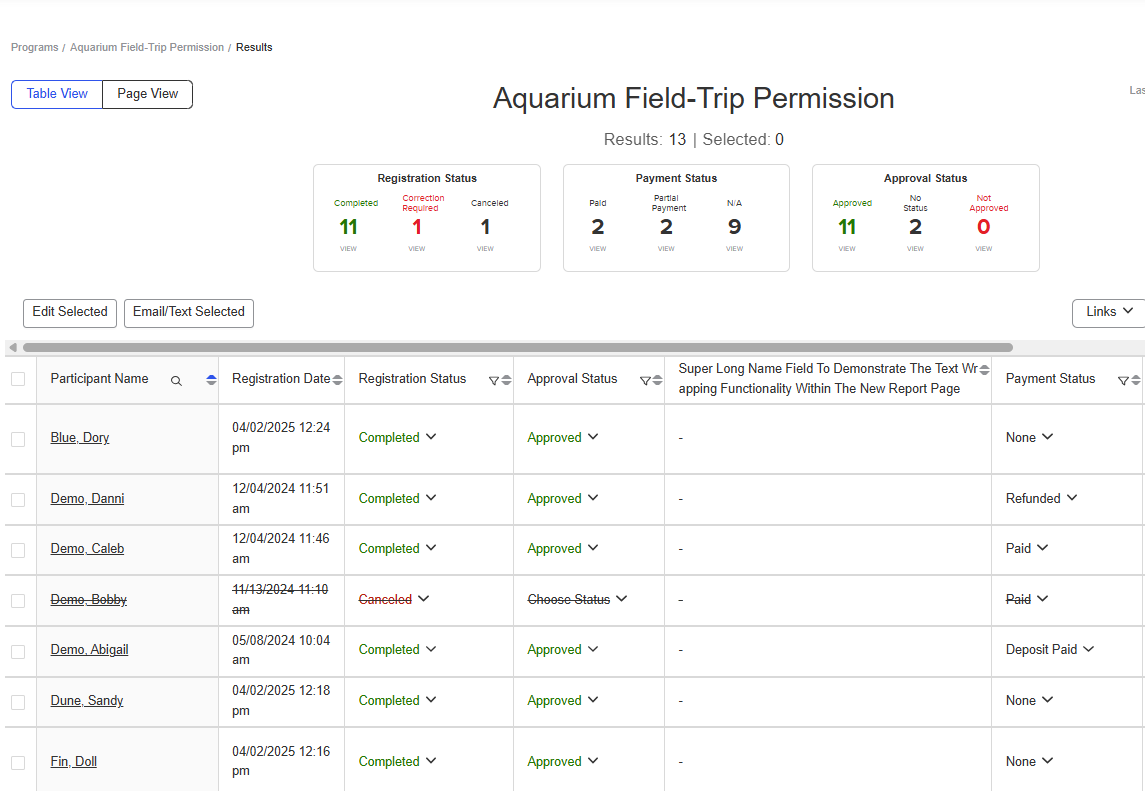Open the Choose Status dropdown for Demo, Bobby

pos(577,599)
